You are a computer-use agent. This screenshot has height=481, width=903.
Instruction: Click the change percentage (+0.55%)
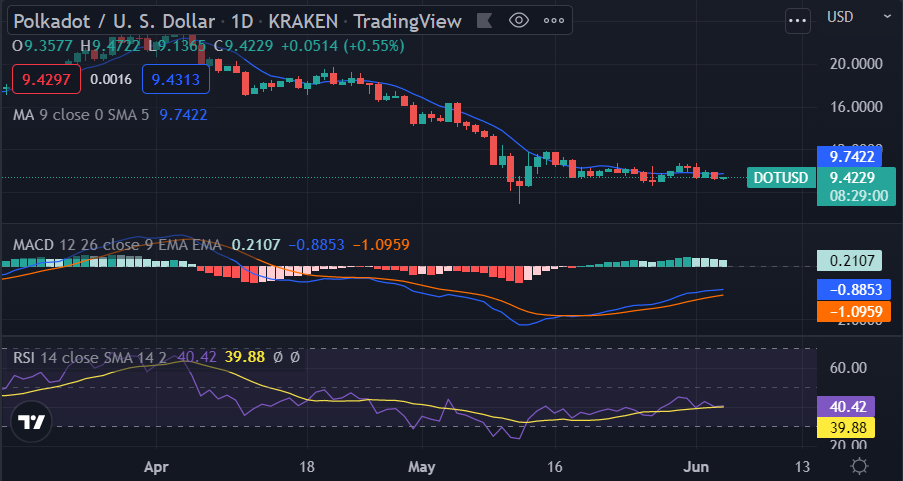pos(374,46)
